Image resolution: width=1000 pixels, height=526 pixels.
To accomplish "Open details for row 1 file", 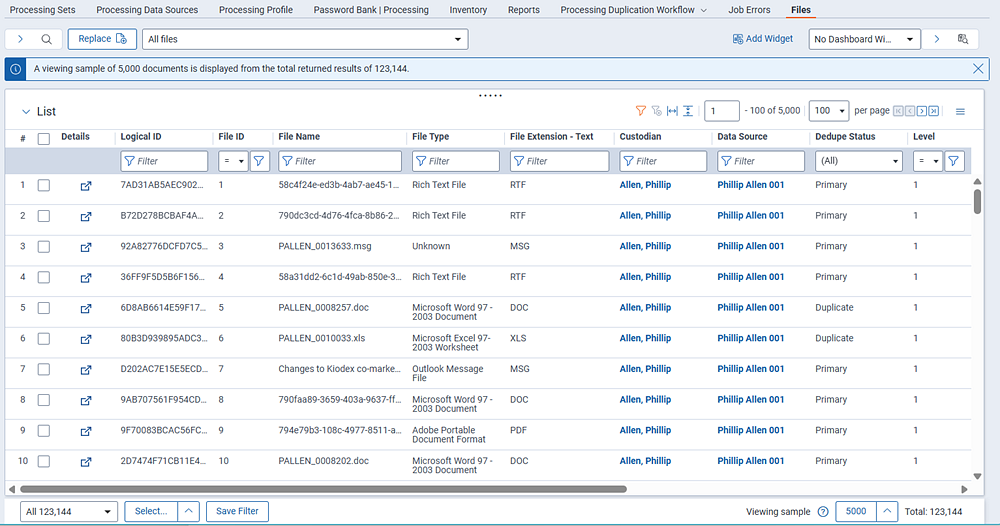I will pos(85,186).
